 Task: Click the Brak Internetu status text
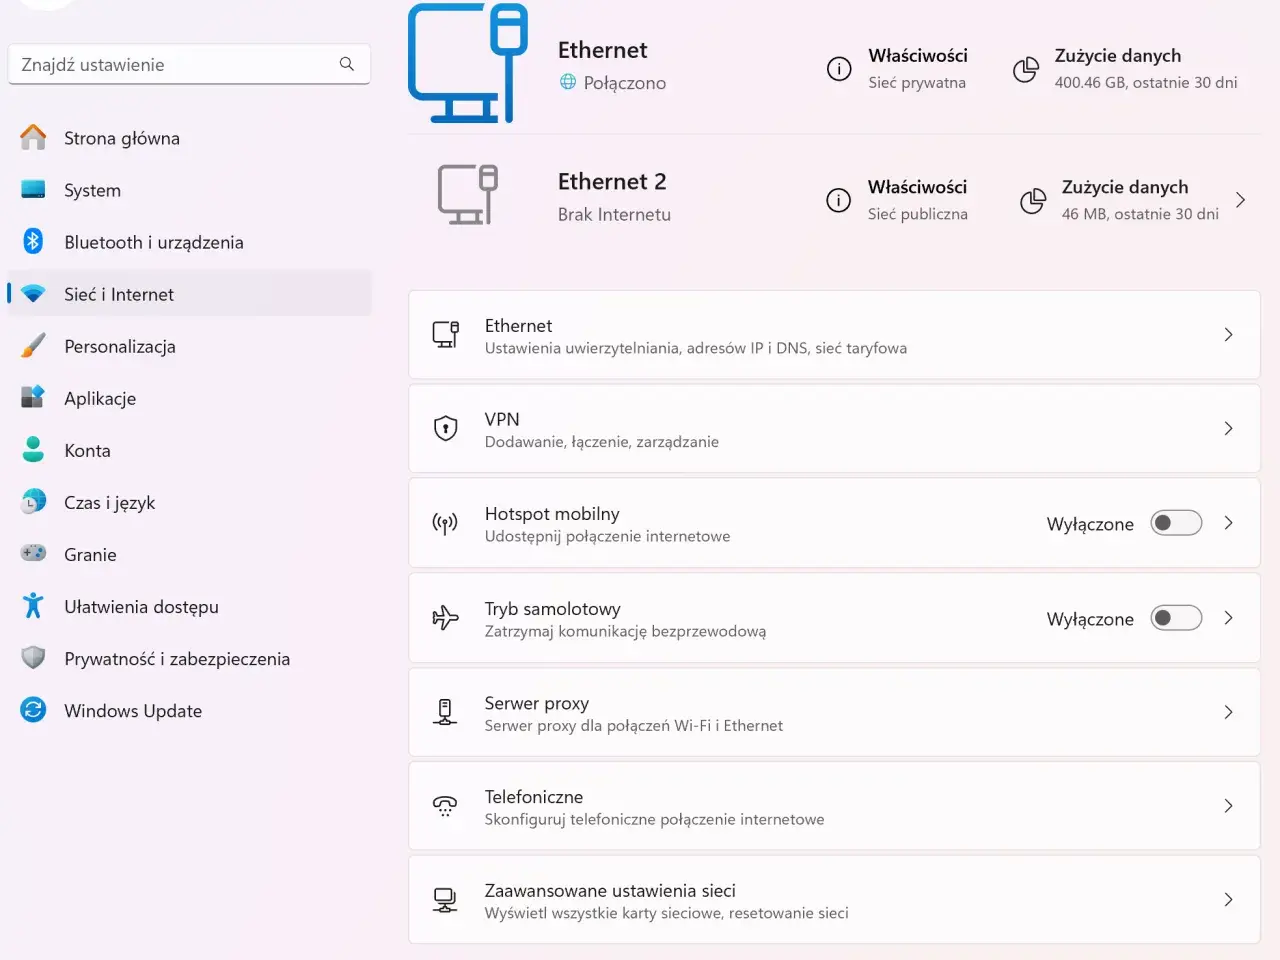tap(614, 214)
